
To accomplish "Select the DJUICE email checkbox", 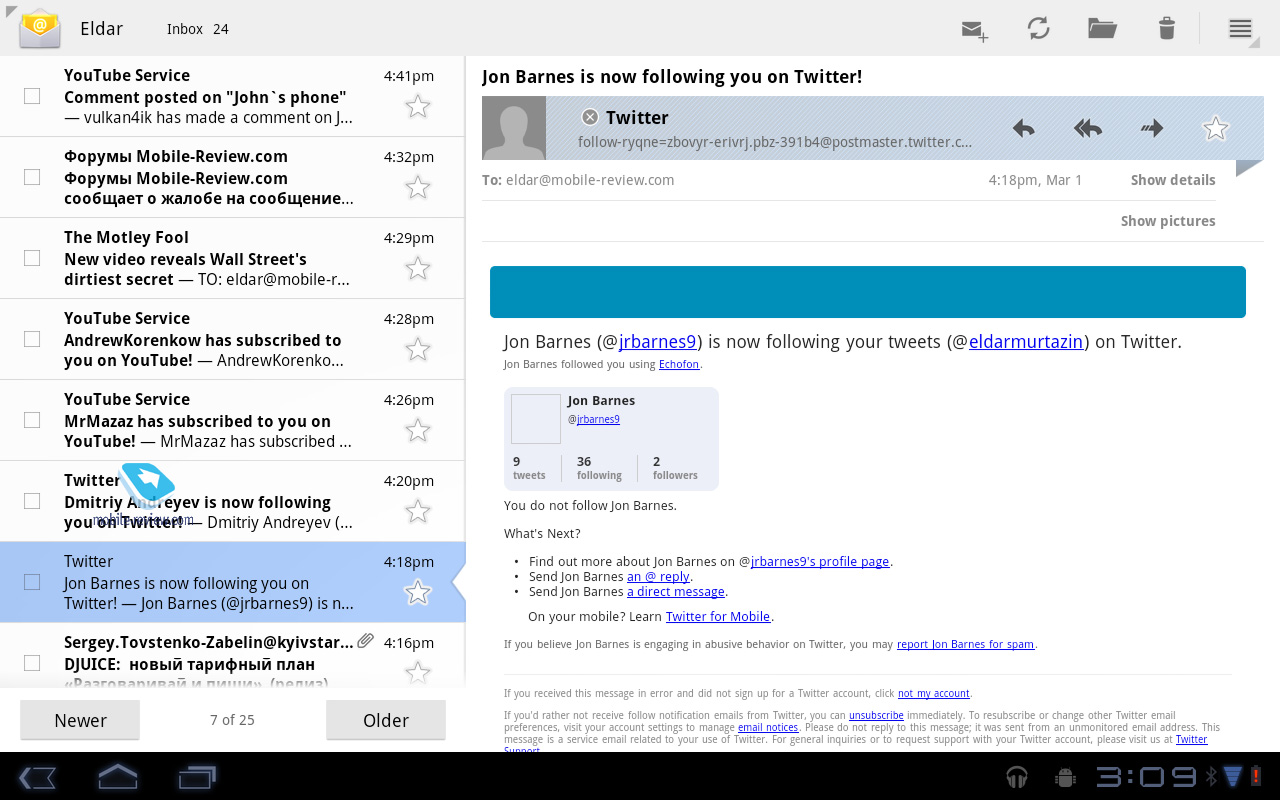I will point(32,663).
